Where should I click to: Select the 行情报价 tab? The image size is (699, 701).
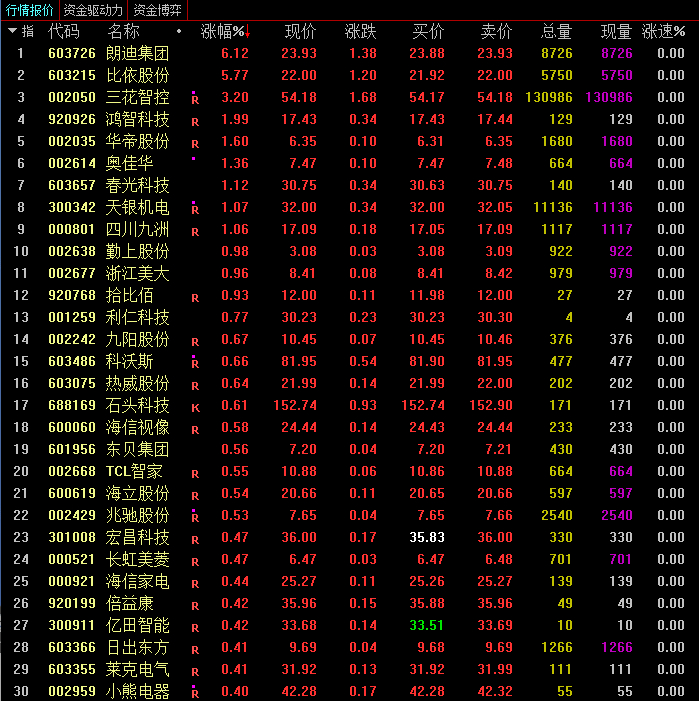click(x=30, y=10)
